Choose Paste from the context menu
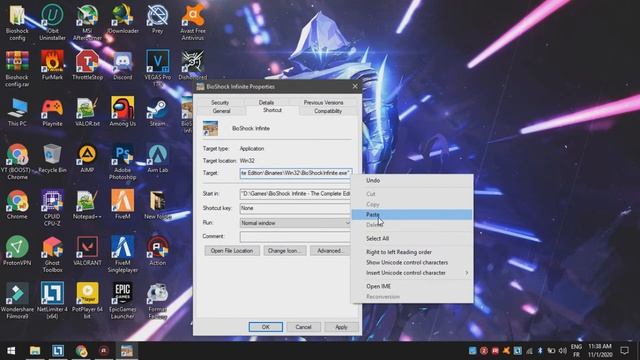Image resolution: width=640 pixels, height=360 pixels. pyautogui.click(x=412, y=214)
